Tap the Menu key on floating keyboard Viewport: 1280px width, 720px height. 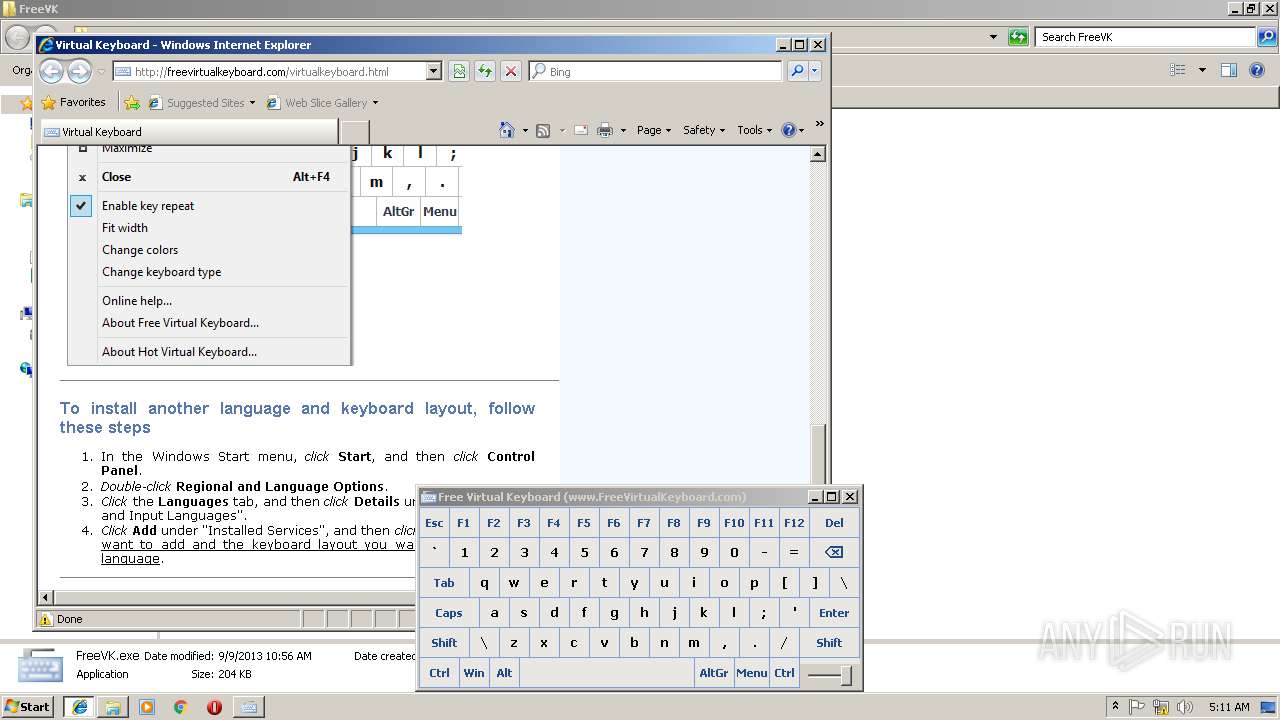point(752,673)
